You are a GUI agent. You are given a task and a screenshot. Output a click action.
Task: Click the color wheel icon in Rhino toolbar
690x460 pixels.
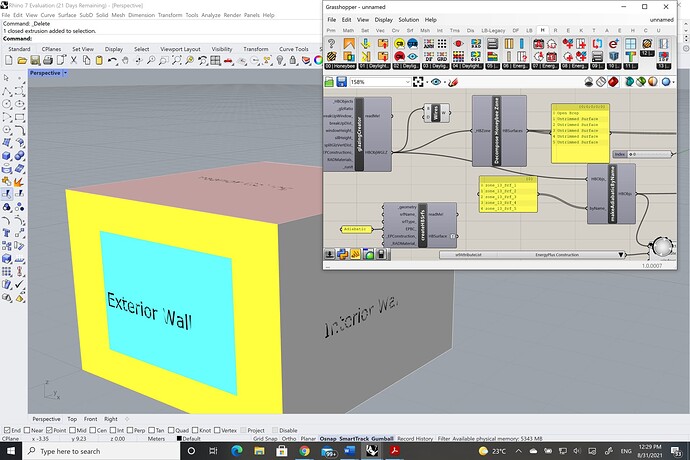tap(318, 60)
